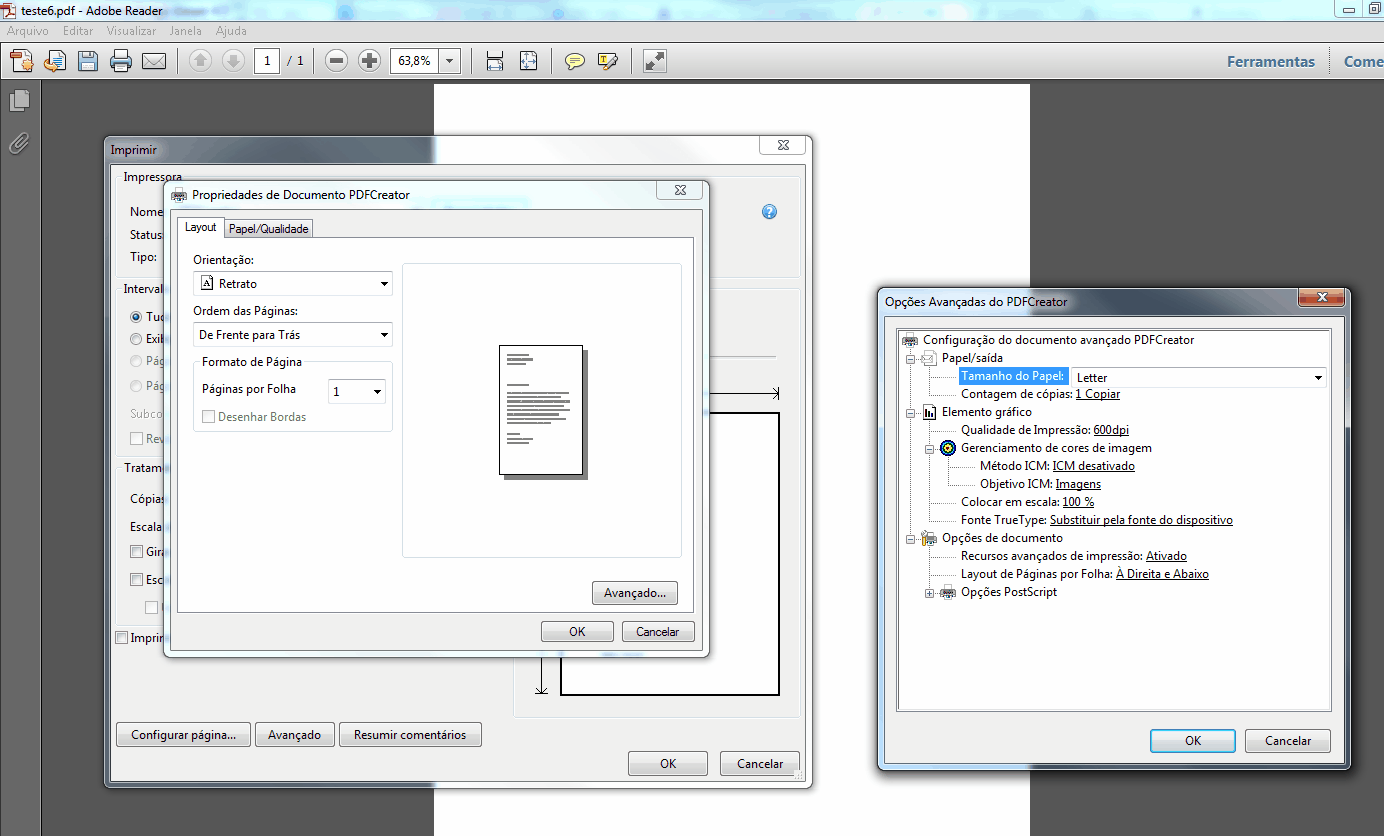Collapse the Elemento gráfico tree node

pyautogui.click(x=911, y=412)
